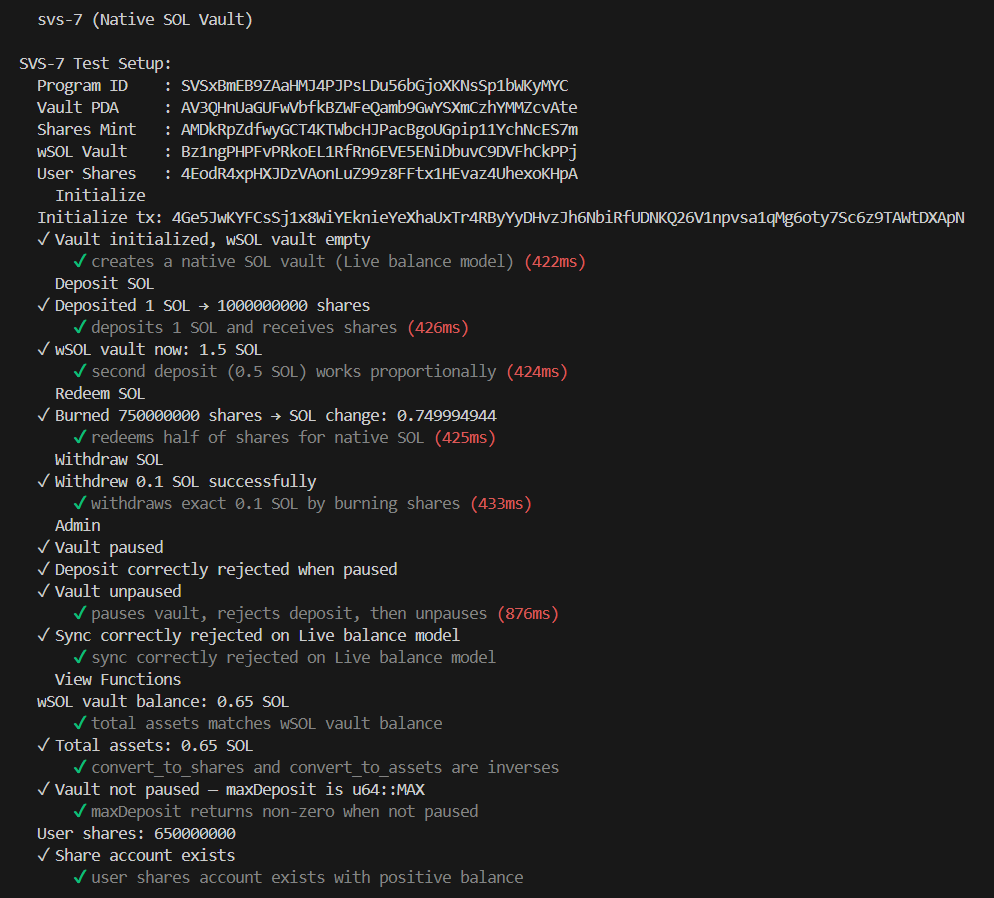Image resolution: width=994 pixels, height=898 pixels.
Task: Click the 'Withdraw SOL' section heading
Action: (109, 459)
